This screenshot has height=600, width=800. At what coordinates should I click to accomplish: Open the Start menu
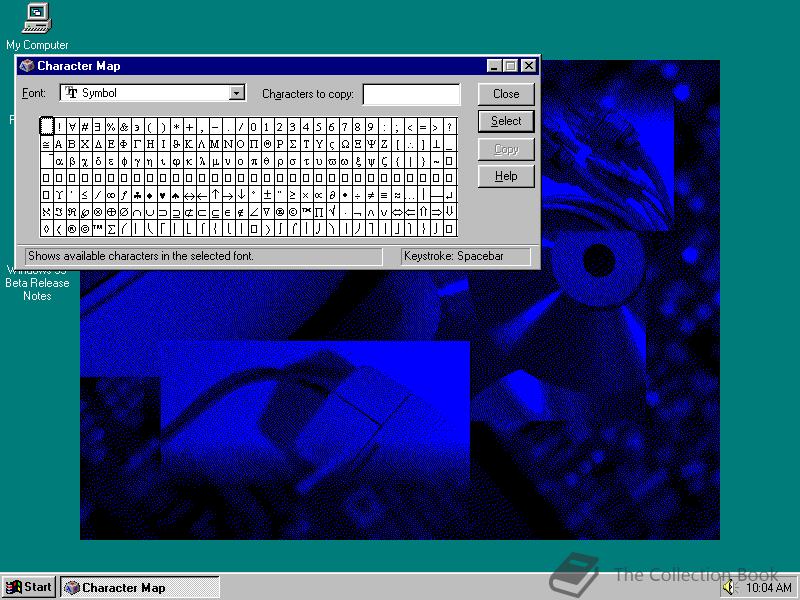[30, 587]
